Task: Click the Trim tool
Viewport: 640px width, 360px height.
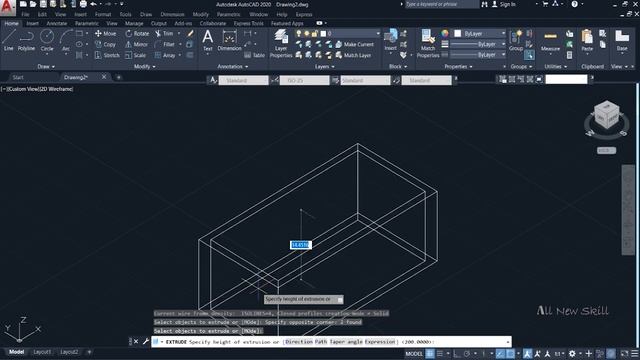Action: click(x=164, y=33)
